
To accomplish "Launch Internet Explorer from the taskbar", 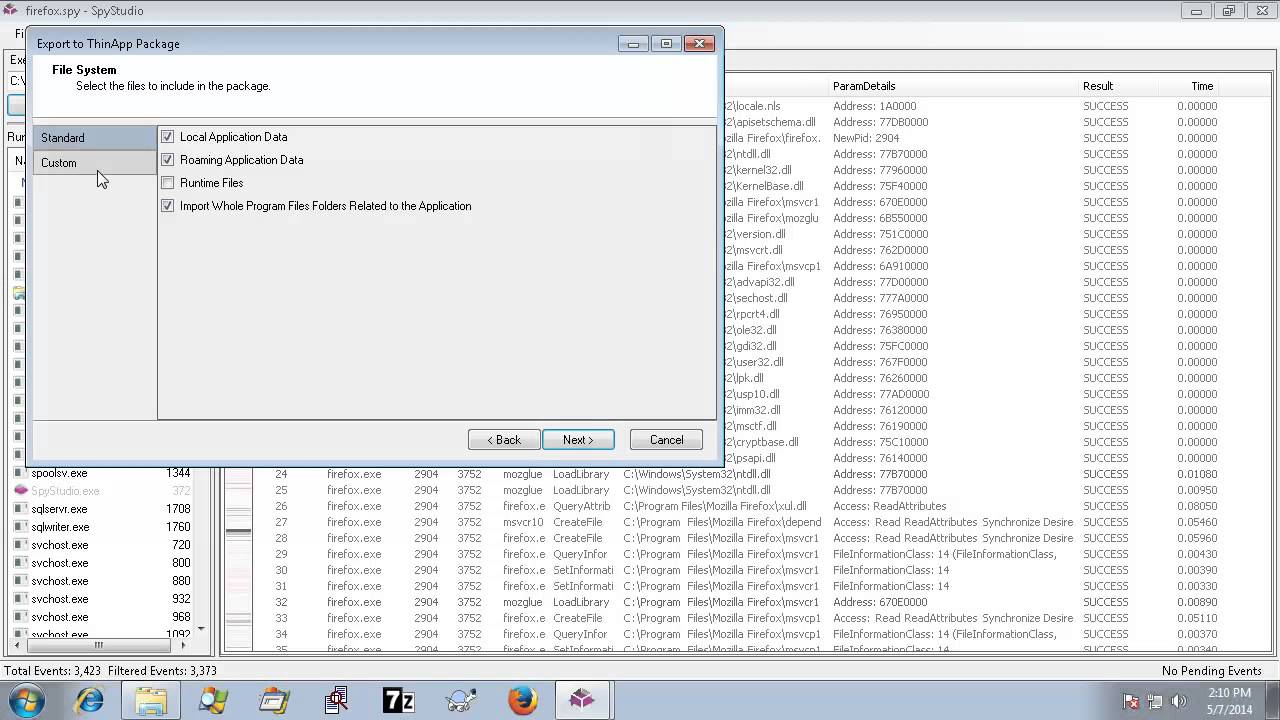I will [89, 701].
